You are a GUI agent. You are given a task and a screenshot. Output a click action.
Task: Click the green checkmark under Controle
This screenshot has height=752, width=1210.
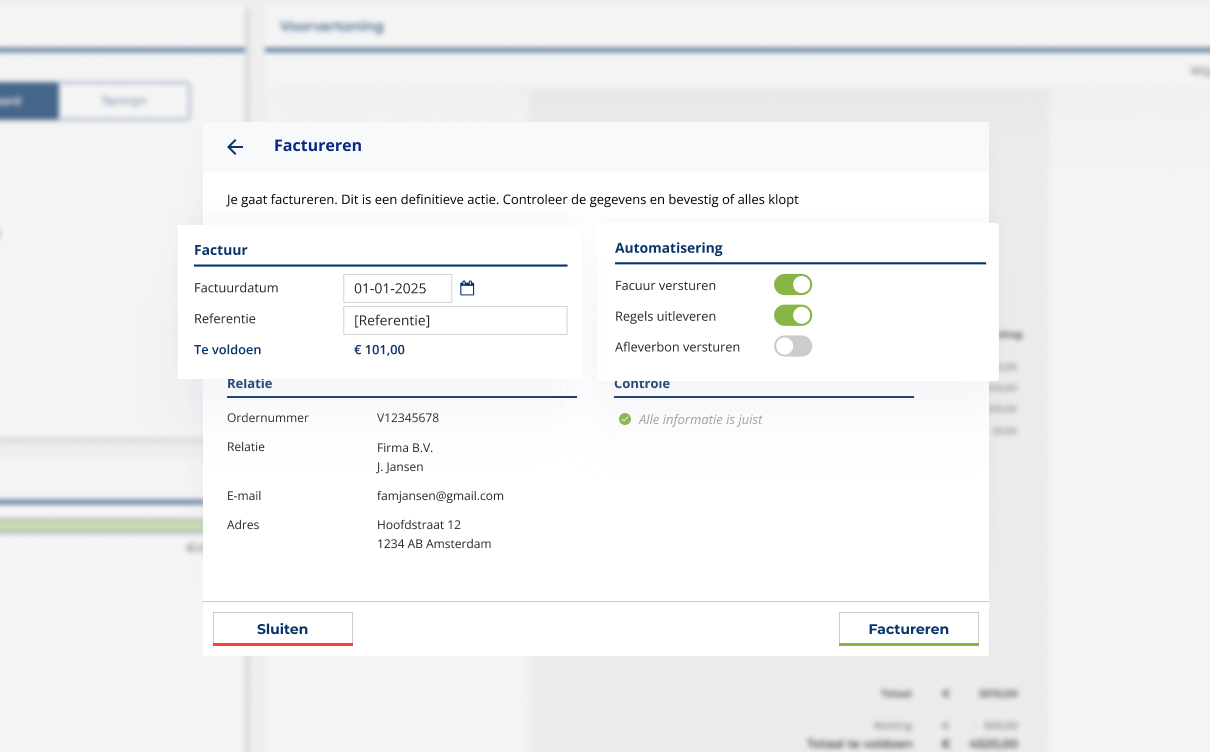tap(625, 420)
